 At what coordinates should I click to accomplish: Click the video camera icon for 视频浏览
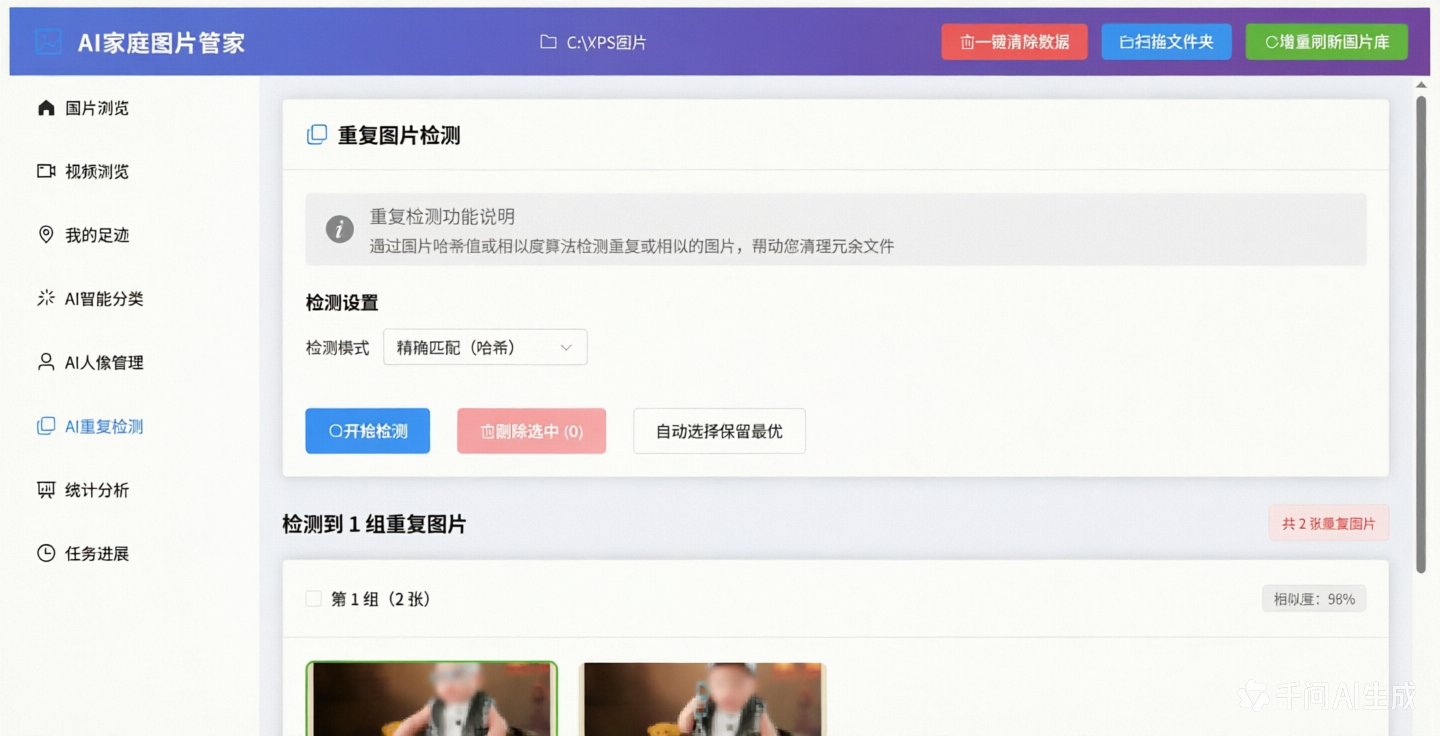coord(46,171)
